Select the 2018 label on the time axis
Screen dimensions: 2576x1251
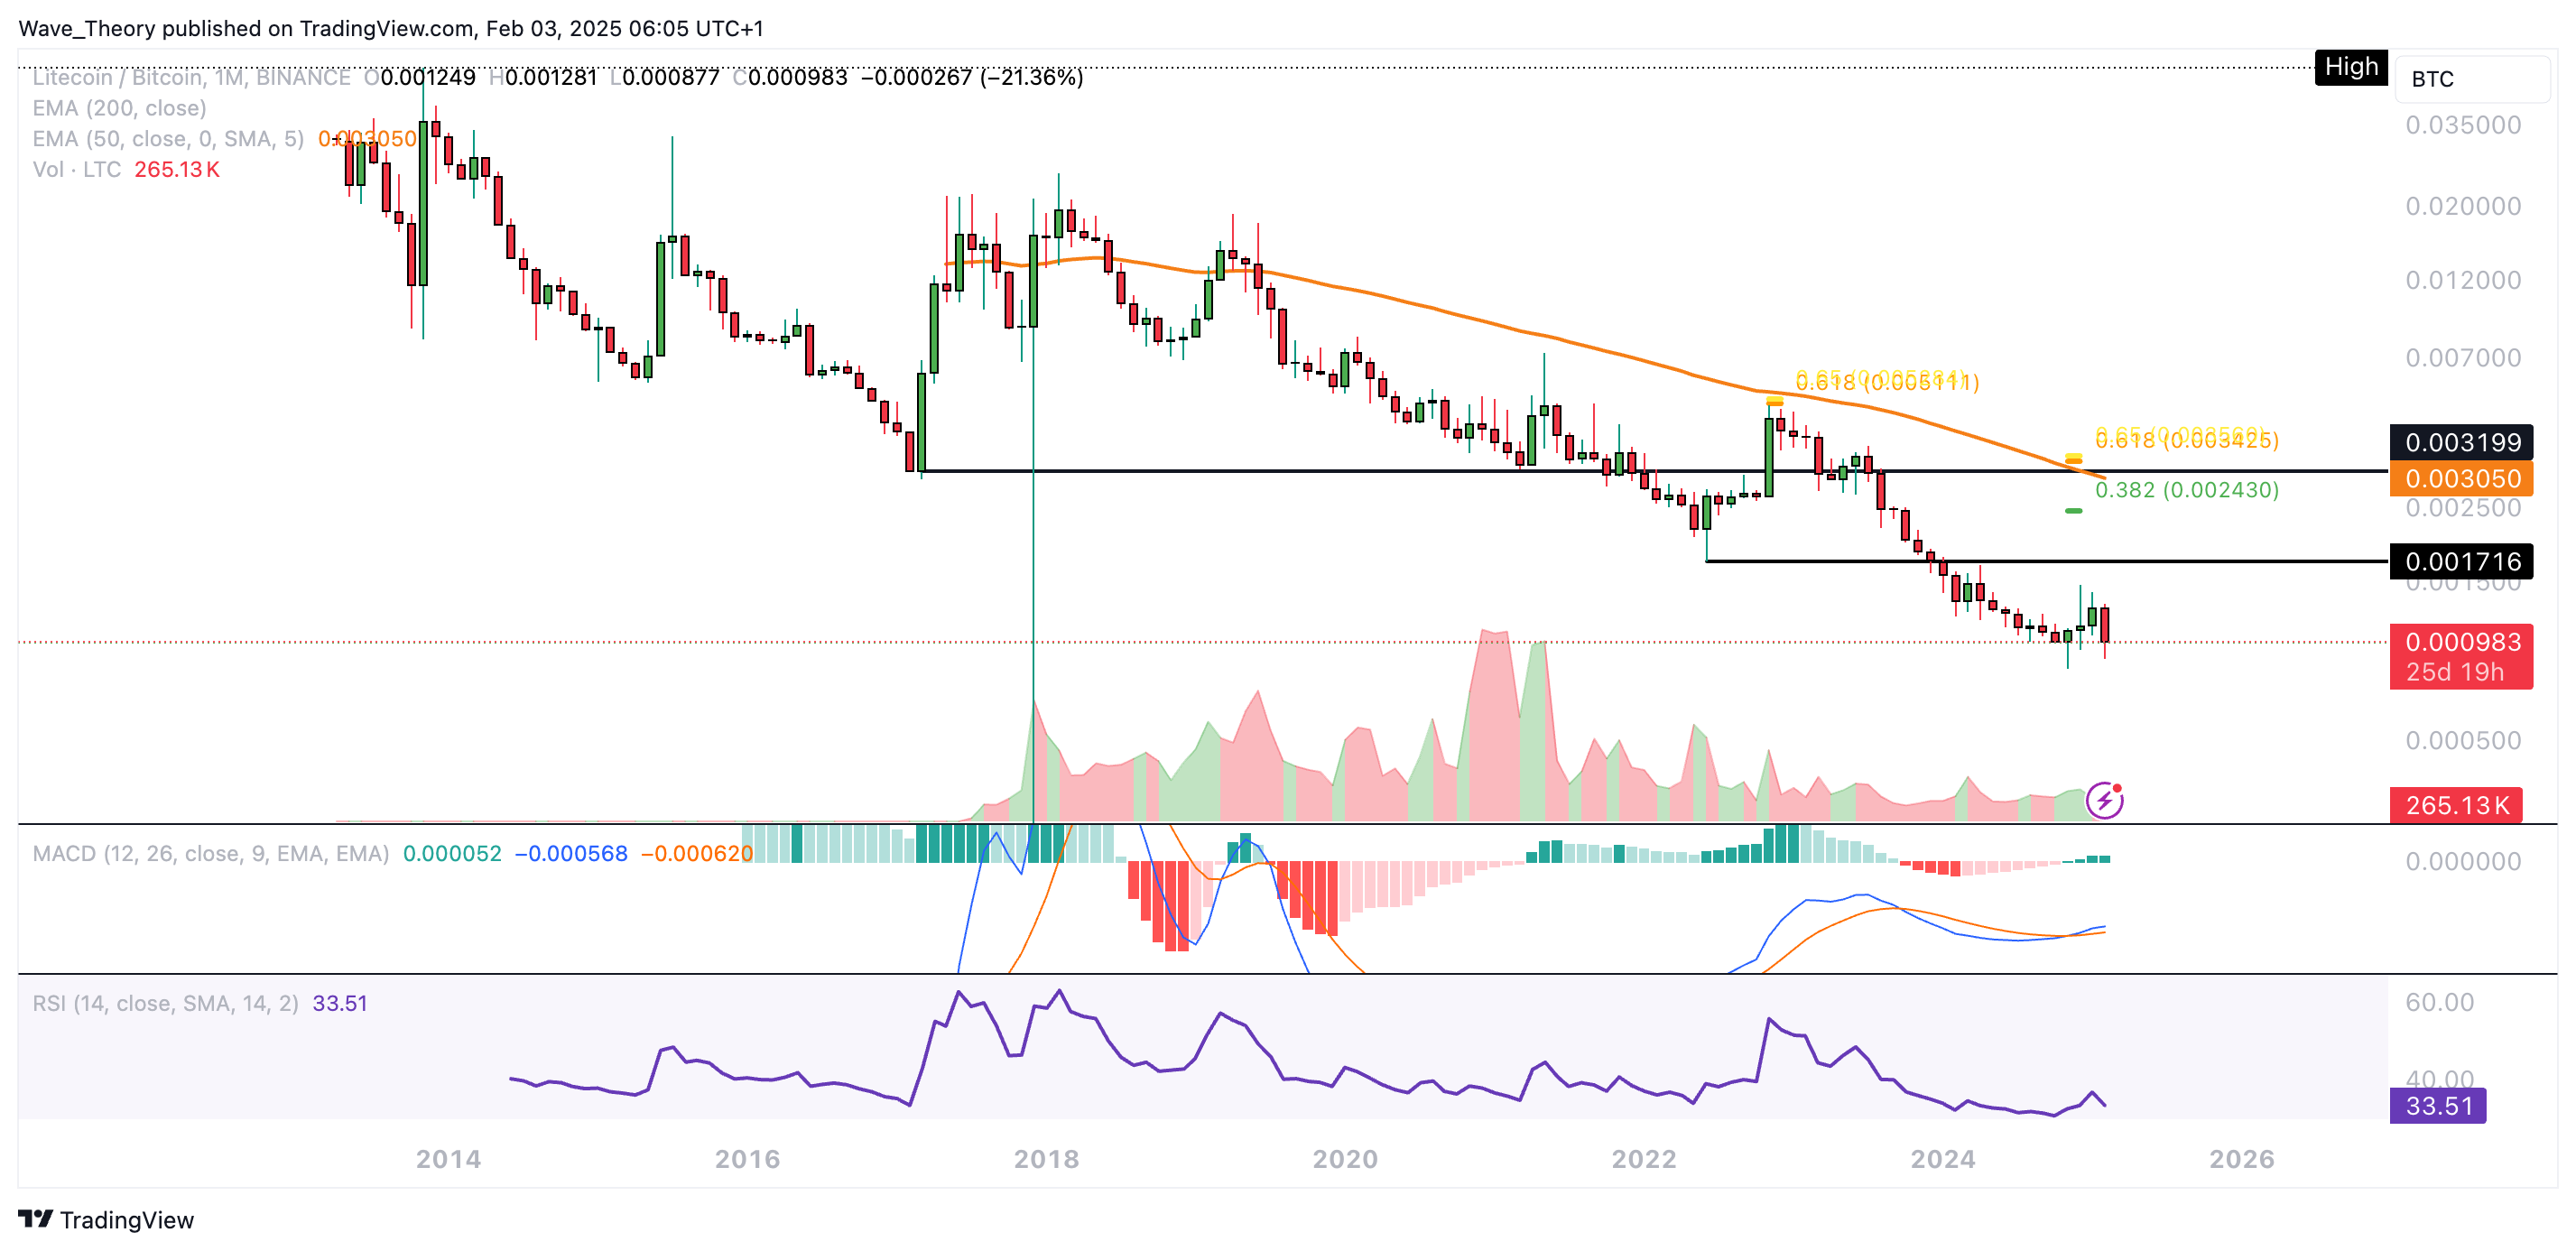click(1046, 1158)
